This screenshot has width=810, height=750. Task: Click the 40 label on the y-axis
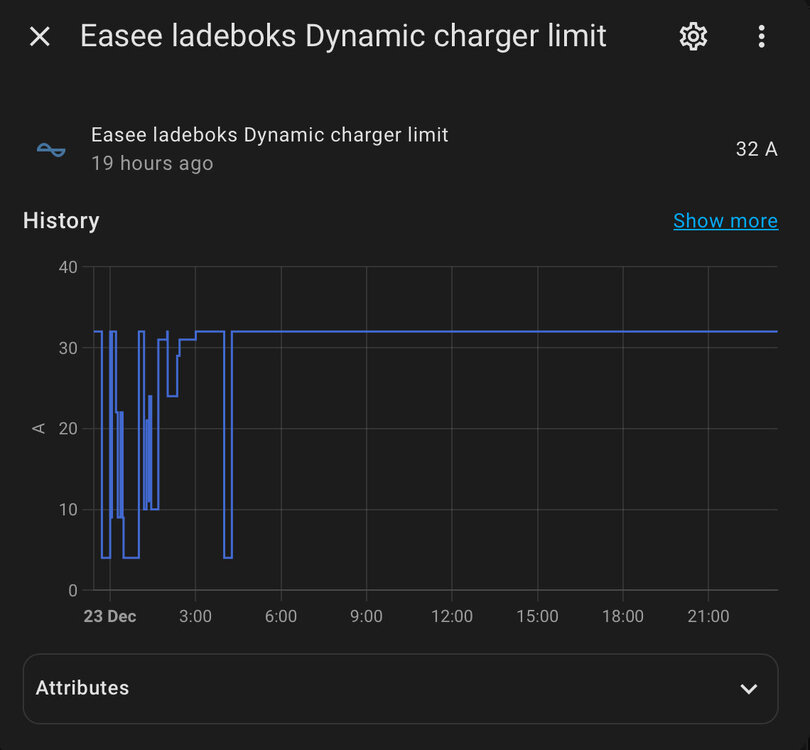tap(68, 267)
